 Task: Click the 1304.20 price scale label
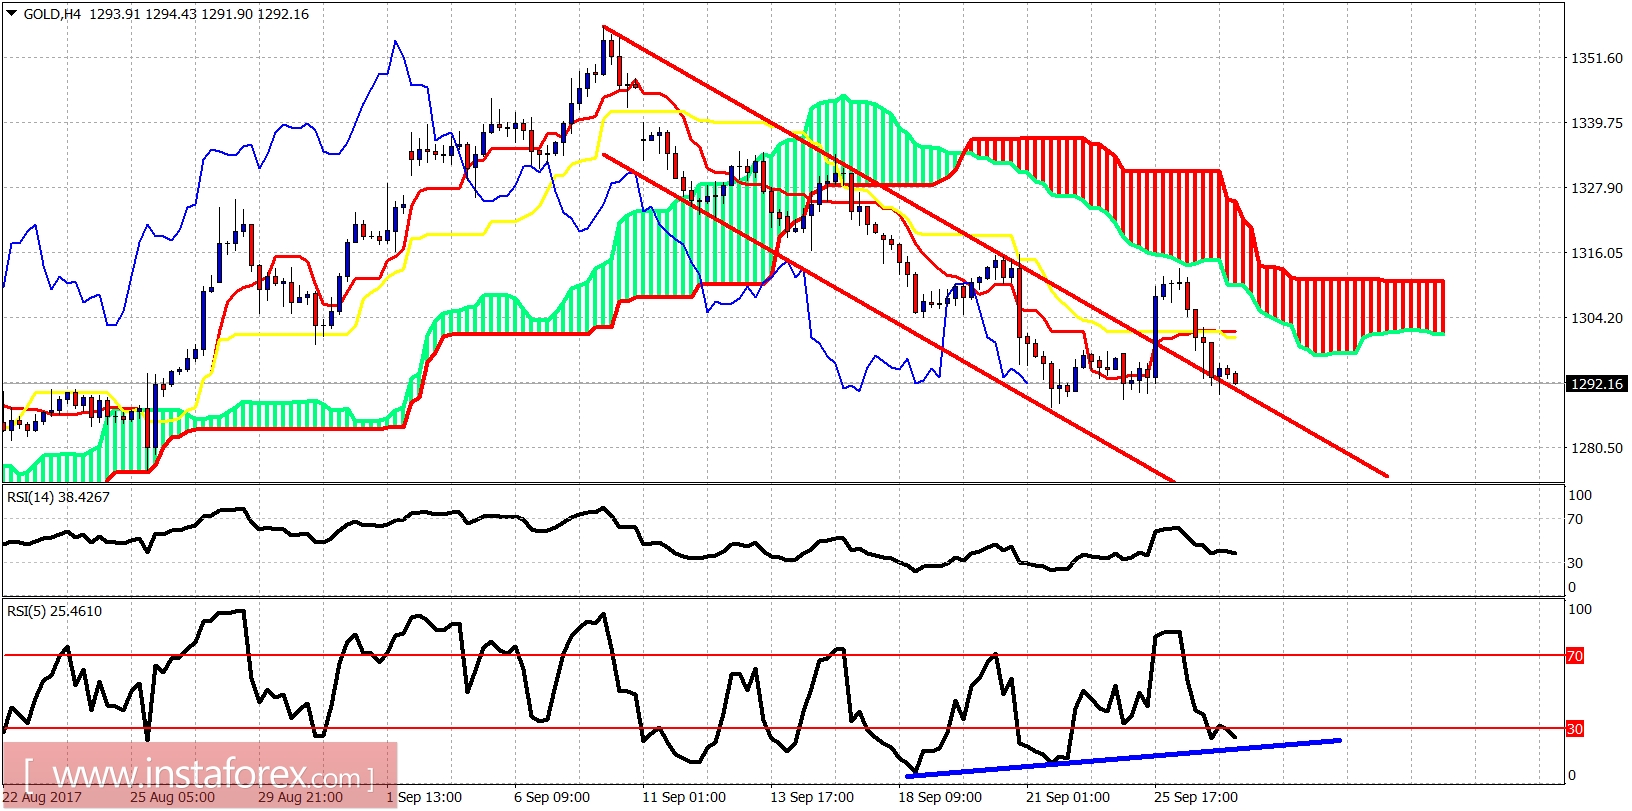(x=1597, y=318)
